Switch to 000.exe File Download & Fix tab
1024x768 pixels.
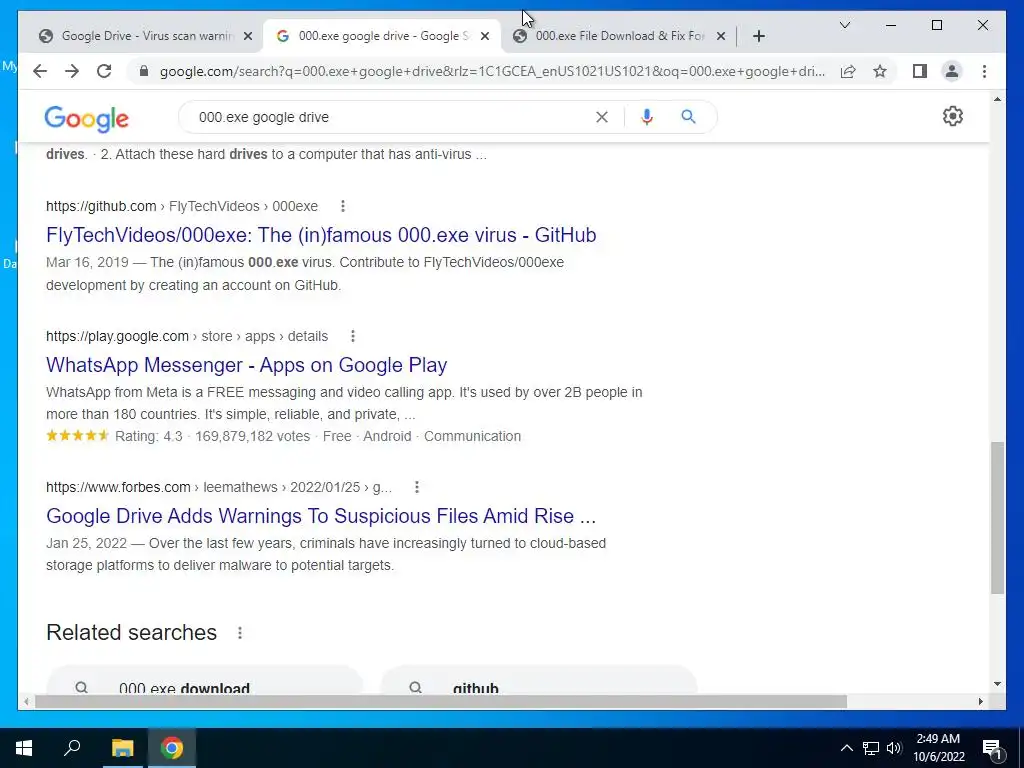pos(619,36)
